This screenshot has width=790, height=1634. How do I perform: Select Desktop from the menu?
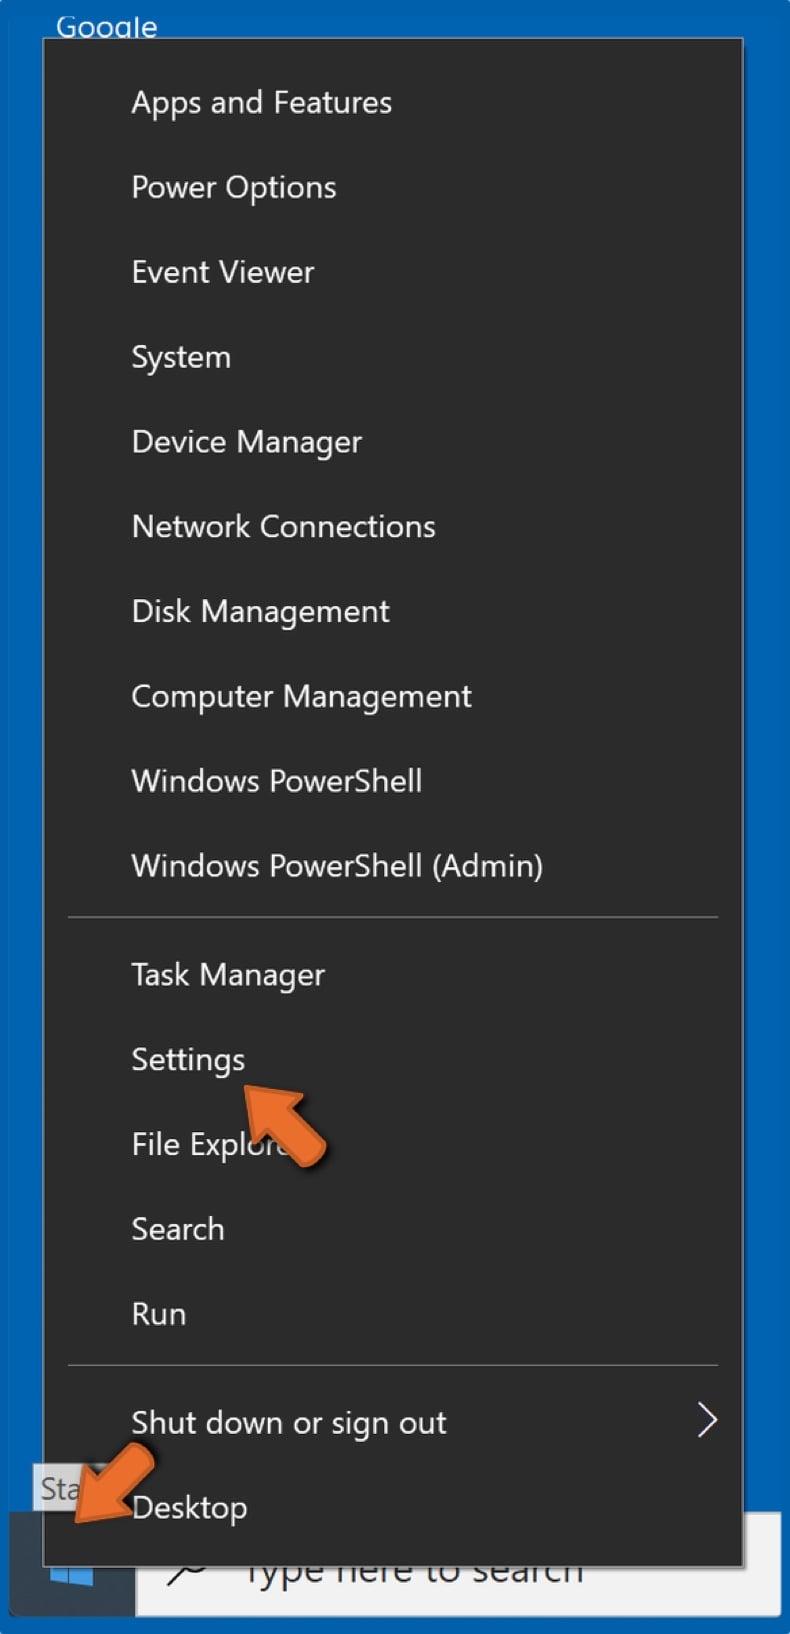(190, 1507)
